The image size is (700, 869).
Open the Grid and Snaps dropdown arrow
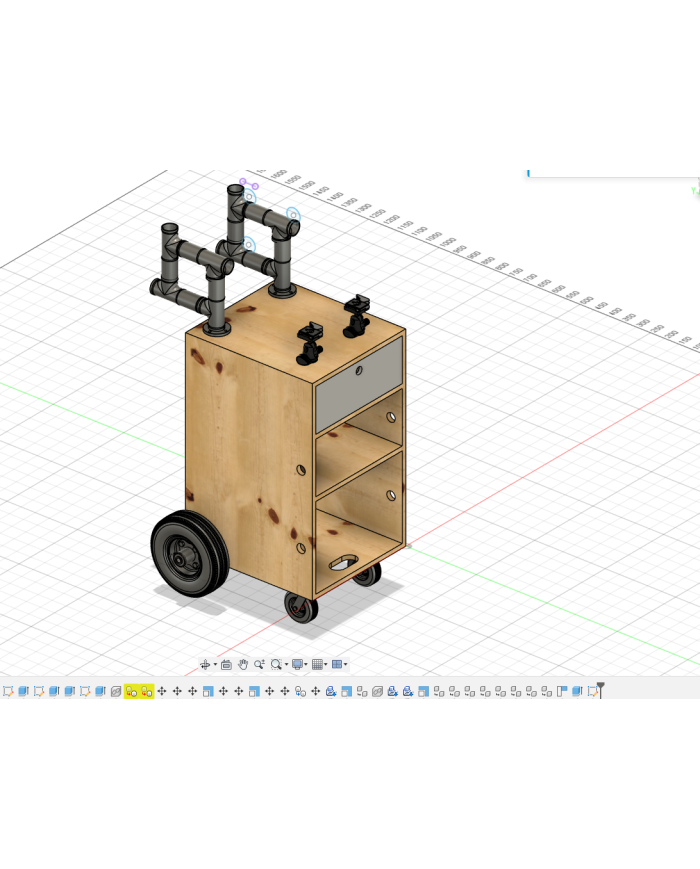pyautogui.click(x=326, y=665)
